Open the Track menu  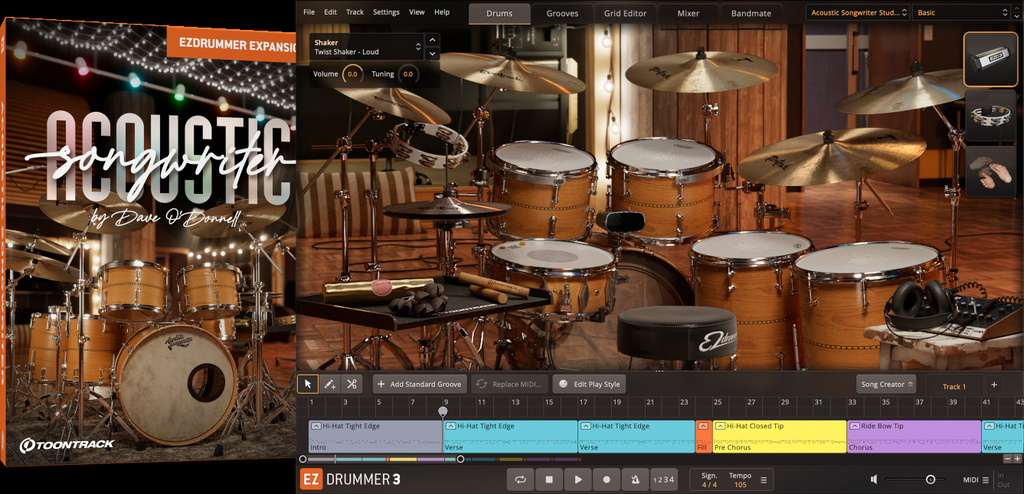[x=355, y=12]
